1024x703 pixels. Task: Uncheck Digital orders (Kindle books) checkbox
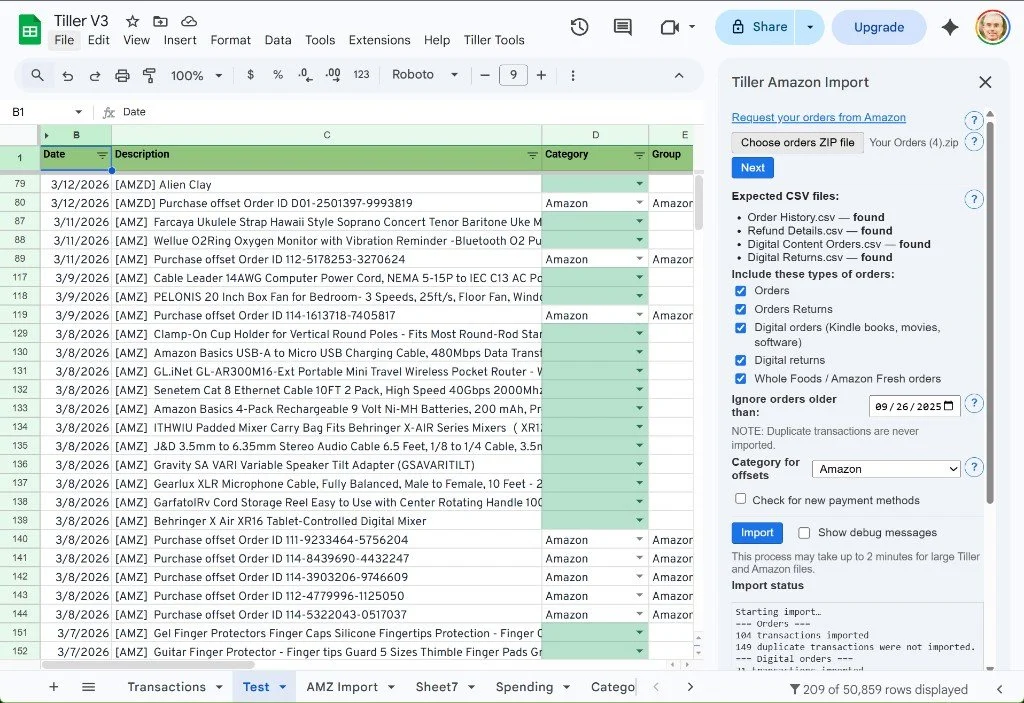click(740, 328)
